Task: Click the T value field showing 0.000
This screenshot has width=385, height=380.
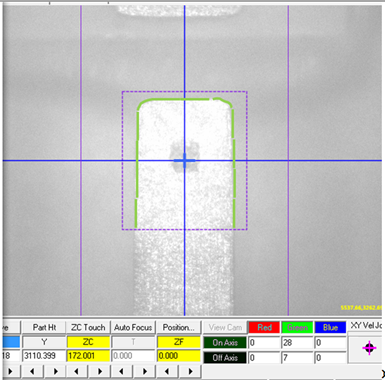Action: click(x=133, y=356)
